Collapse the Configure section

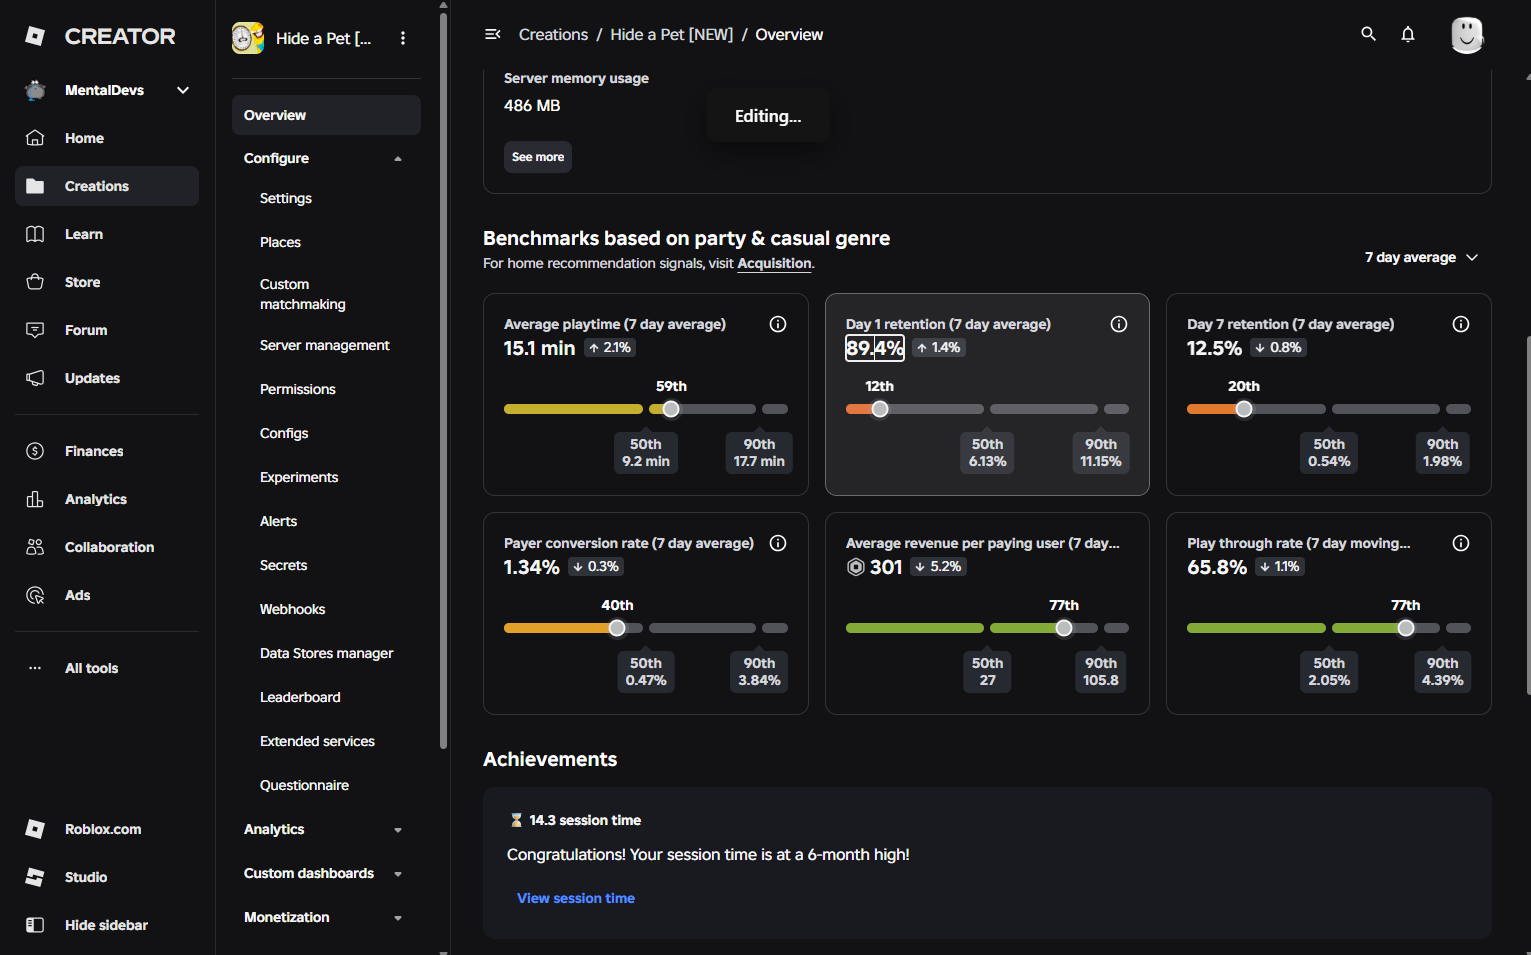398,159
